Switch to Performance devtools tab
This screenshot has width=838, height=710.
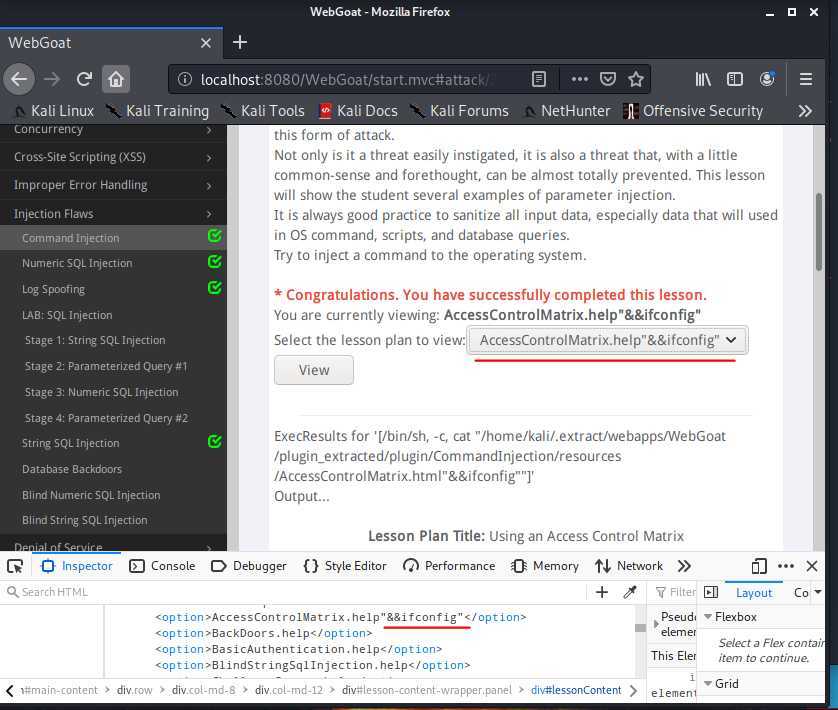[x=449, y=566]
